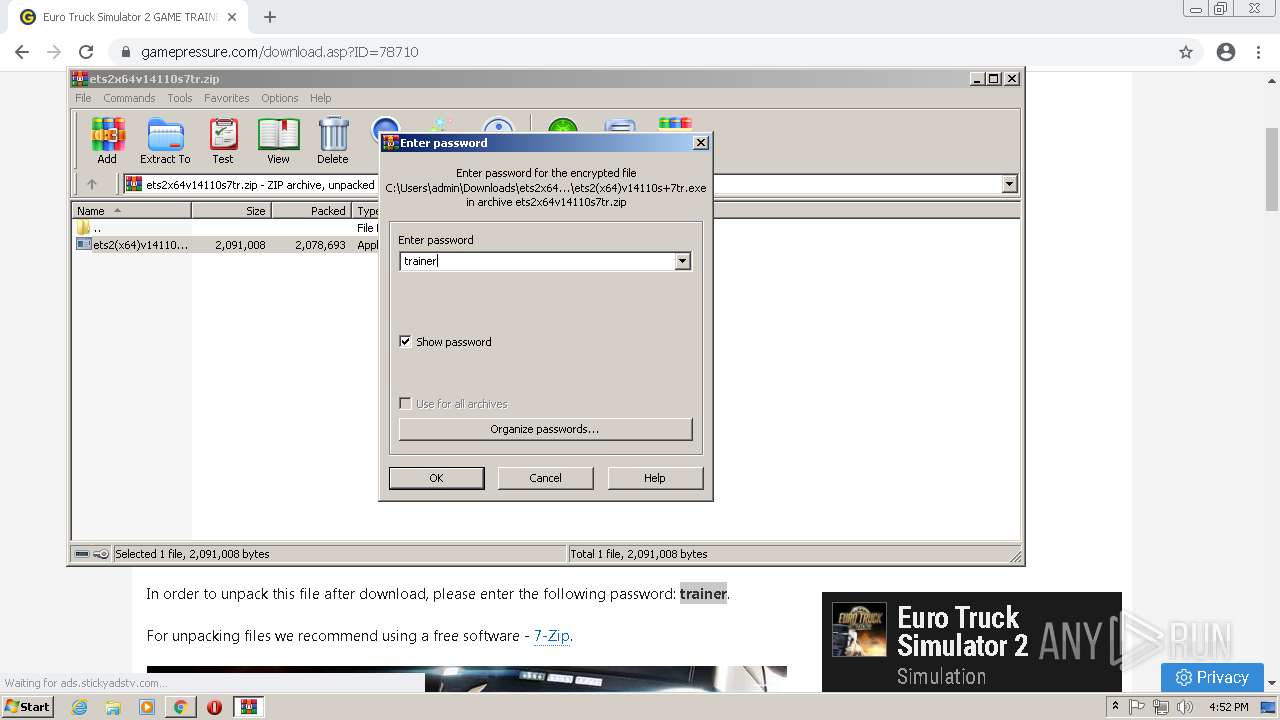Click the WinRAR taskbar button
Viewport: 1280px width, 720px height.
[x=249, y=707]
